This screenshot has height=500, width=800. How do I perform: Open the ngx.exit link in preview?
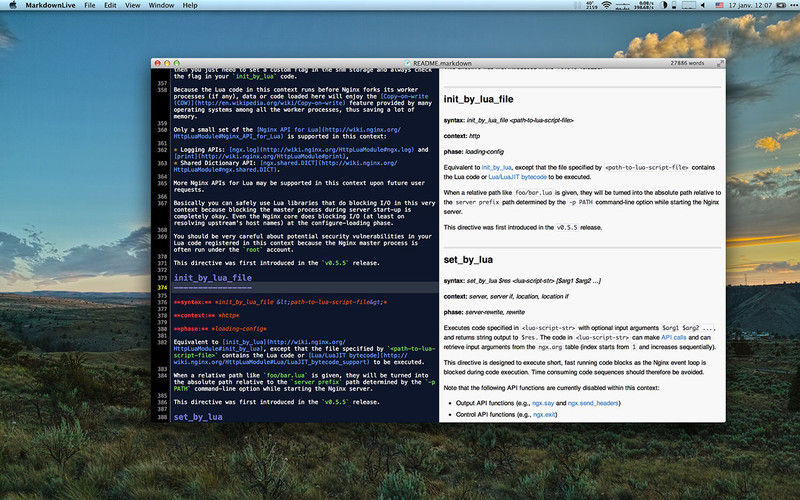coord(544,415)
